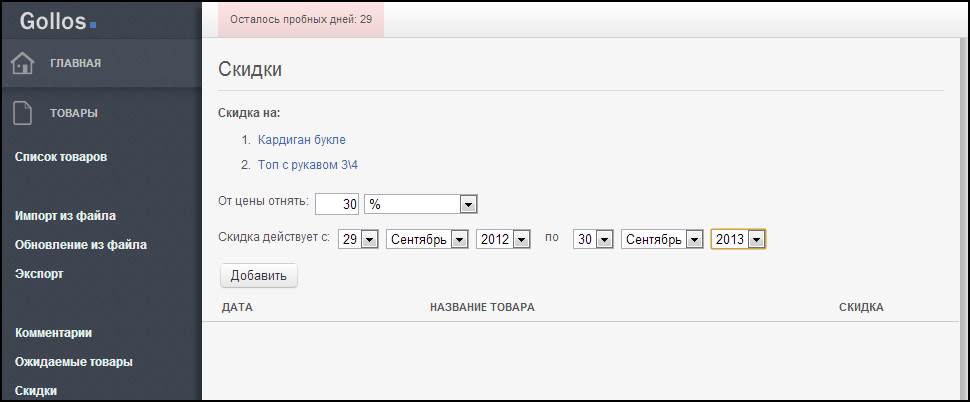
Task: Open the end year dropdown 2013
Action: (x=739, y=239)
